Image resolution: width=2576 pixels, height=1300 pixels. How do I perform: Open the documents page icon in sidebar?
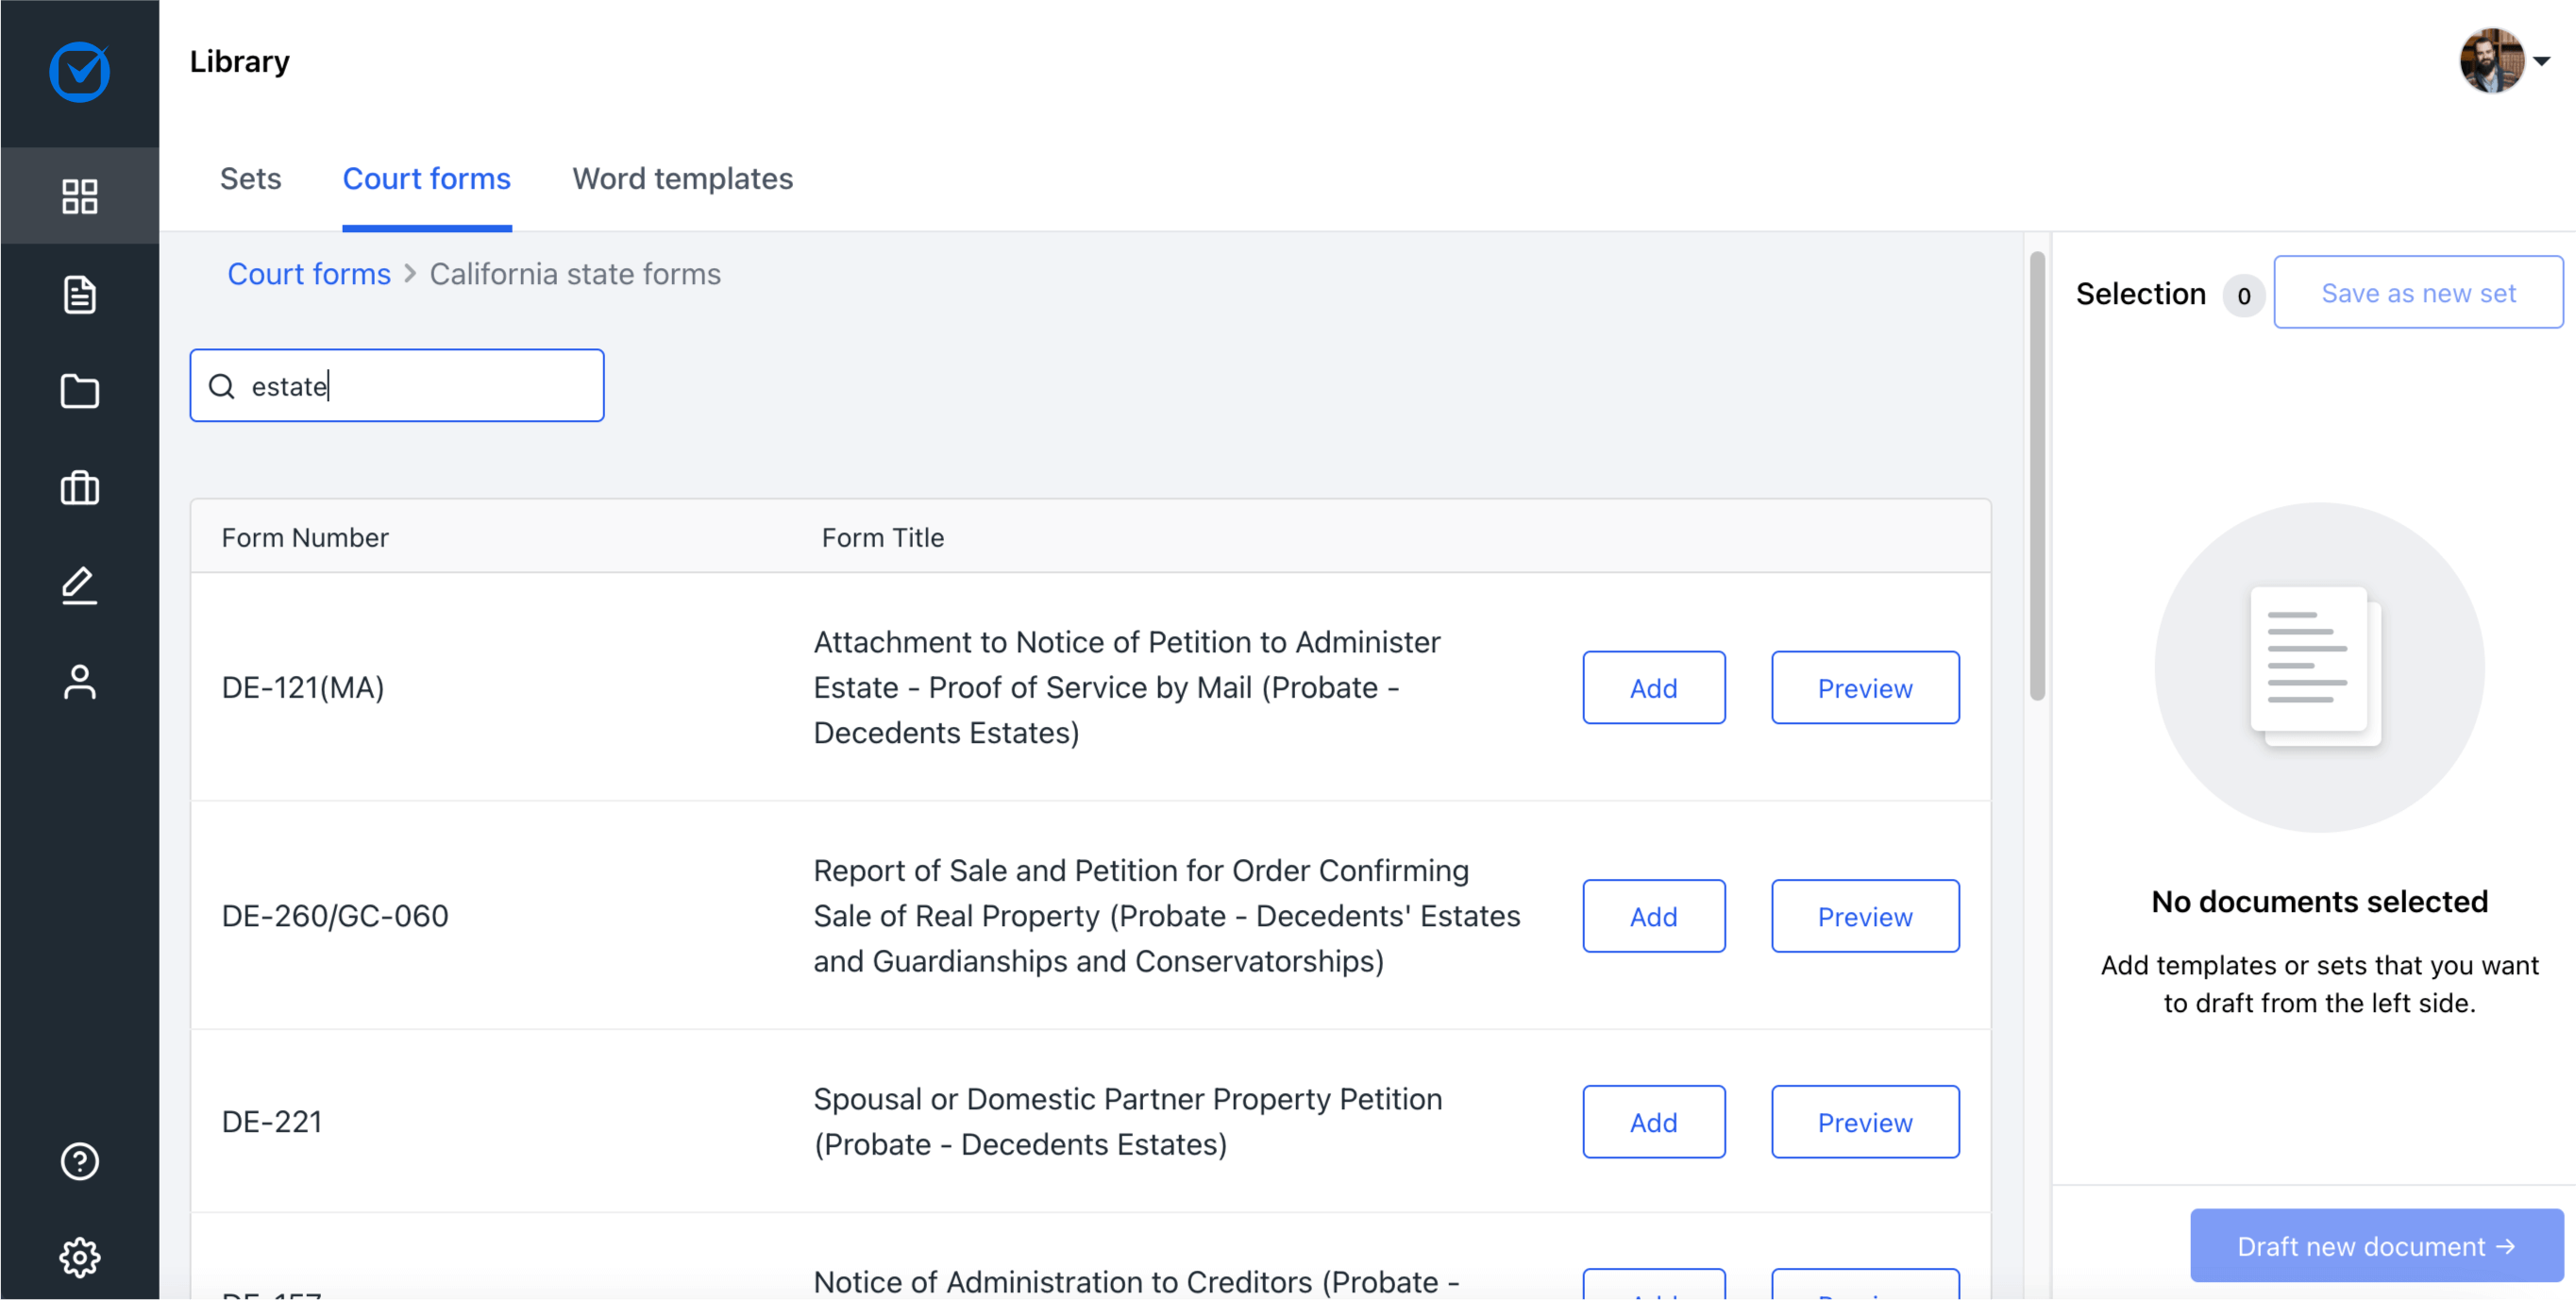pyautogui.click(x=79, y=294)
